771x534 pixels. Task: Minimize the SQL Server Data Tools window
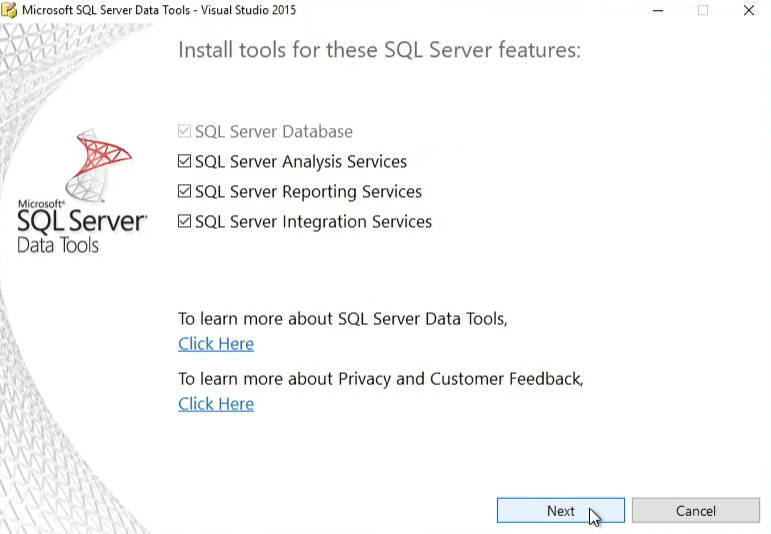pos(658,10)
